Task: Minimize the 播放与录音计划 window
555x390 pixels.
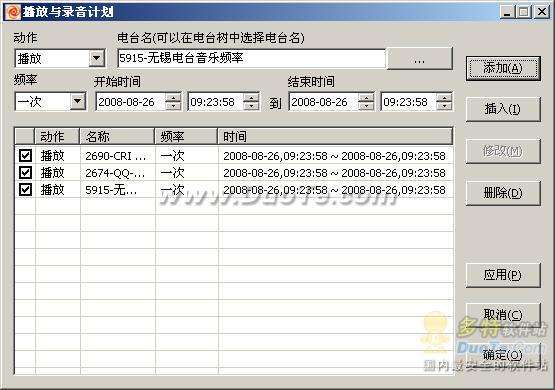Action: coord(507,12)
